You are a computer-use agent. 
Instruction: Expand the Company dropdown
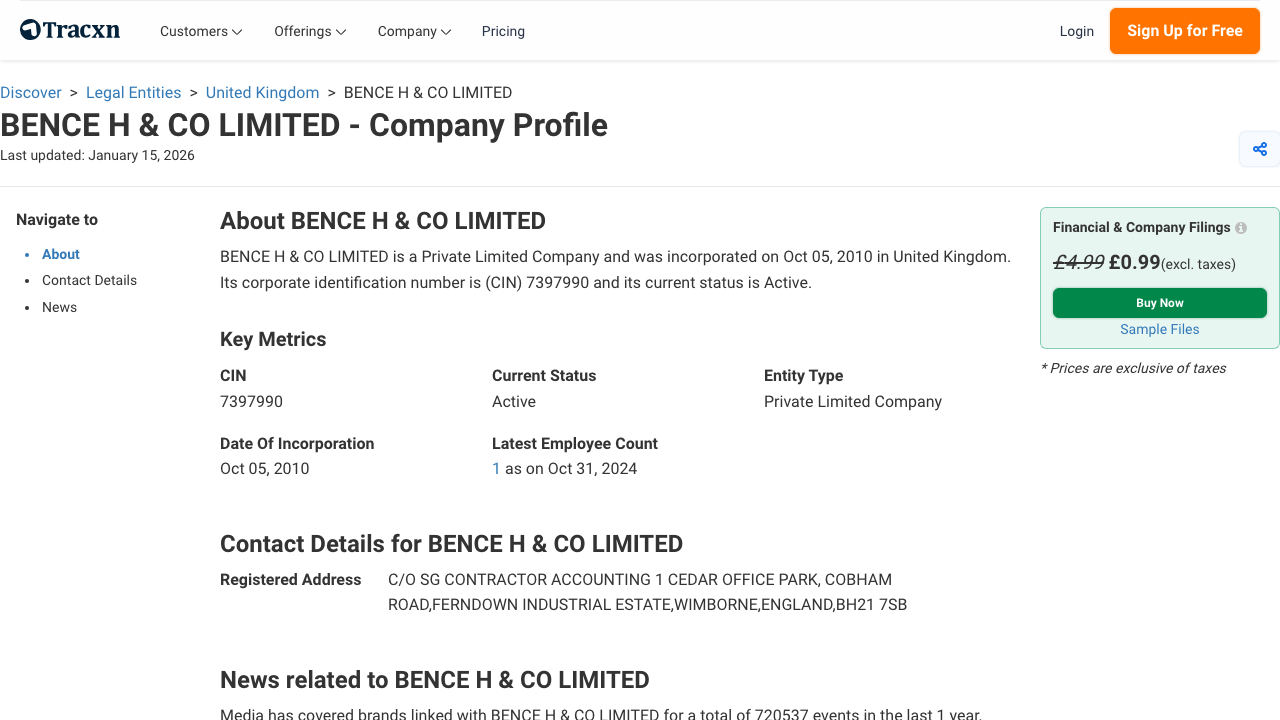pos(413,31)
